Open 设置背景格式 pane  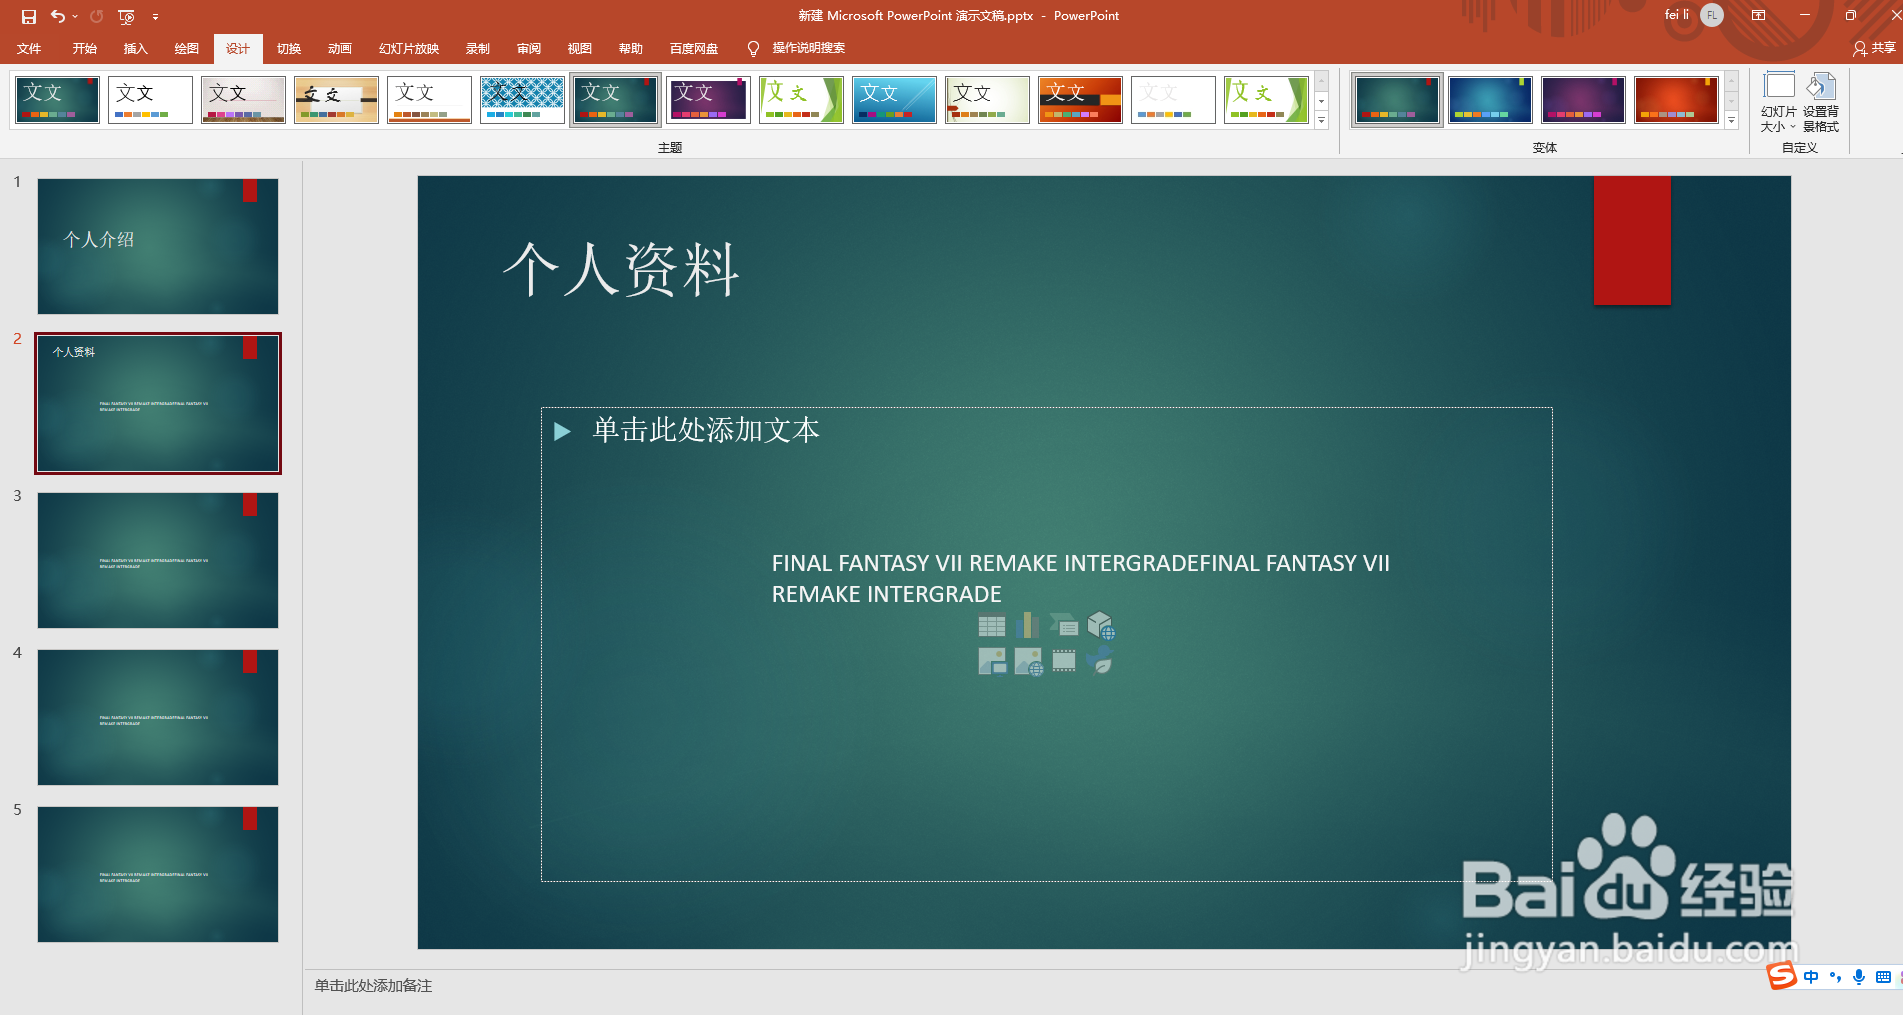[x=1821, y=102]
